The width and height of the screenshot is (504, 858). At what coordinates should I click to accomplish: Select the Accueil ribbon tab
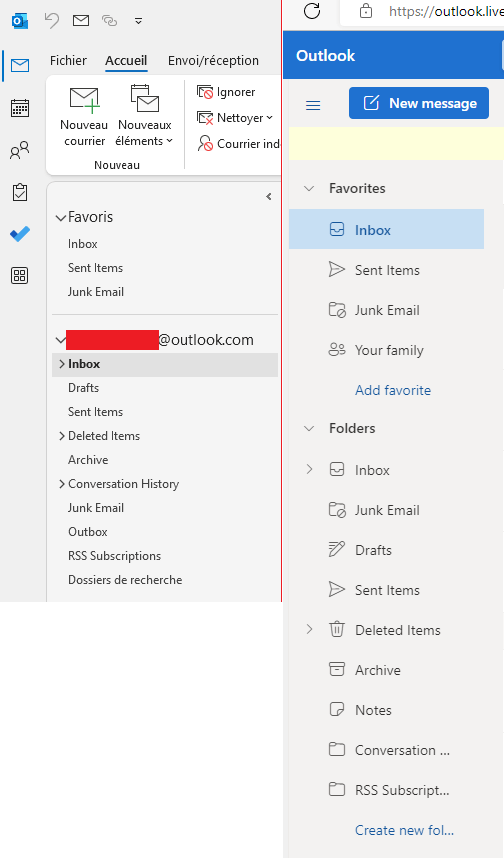[126, 61]
